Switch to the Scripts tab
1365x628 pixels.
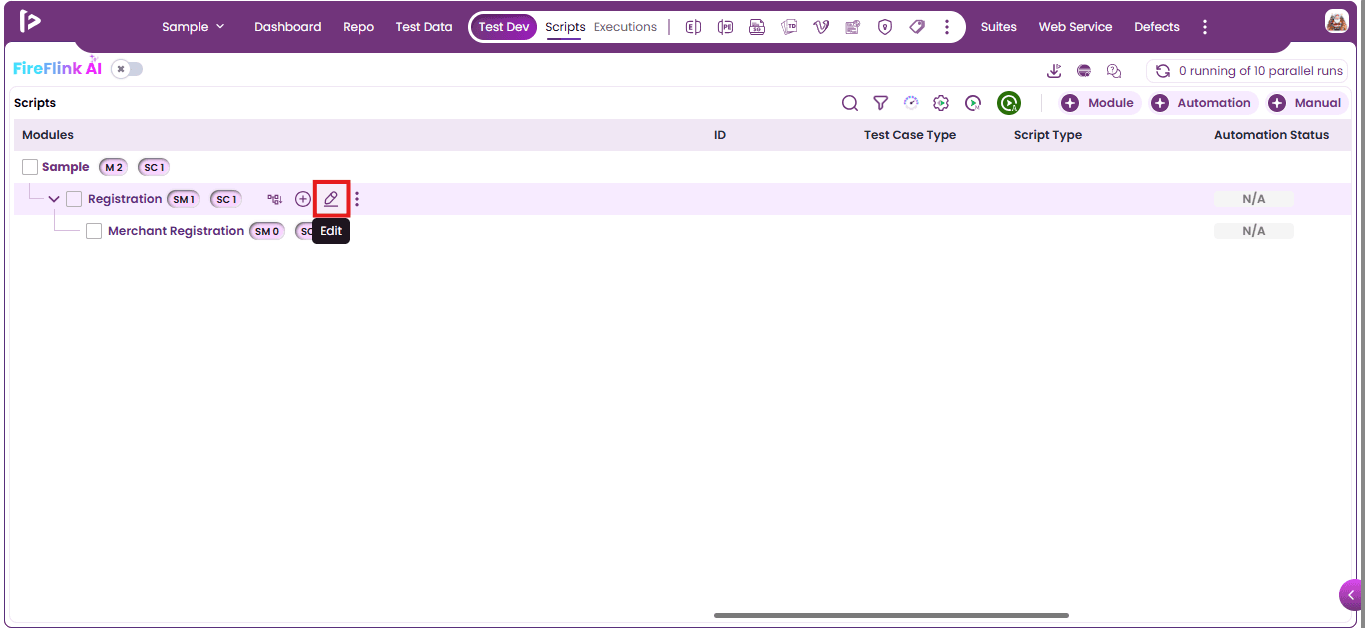coord(565,27)
